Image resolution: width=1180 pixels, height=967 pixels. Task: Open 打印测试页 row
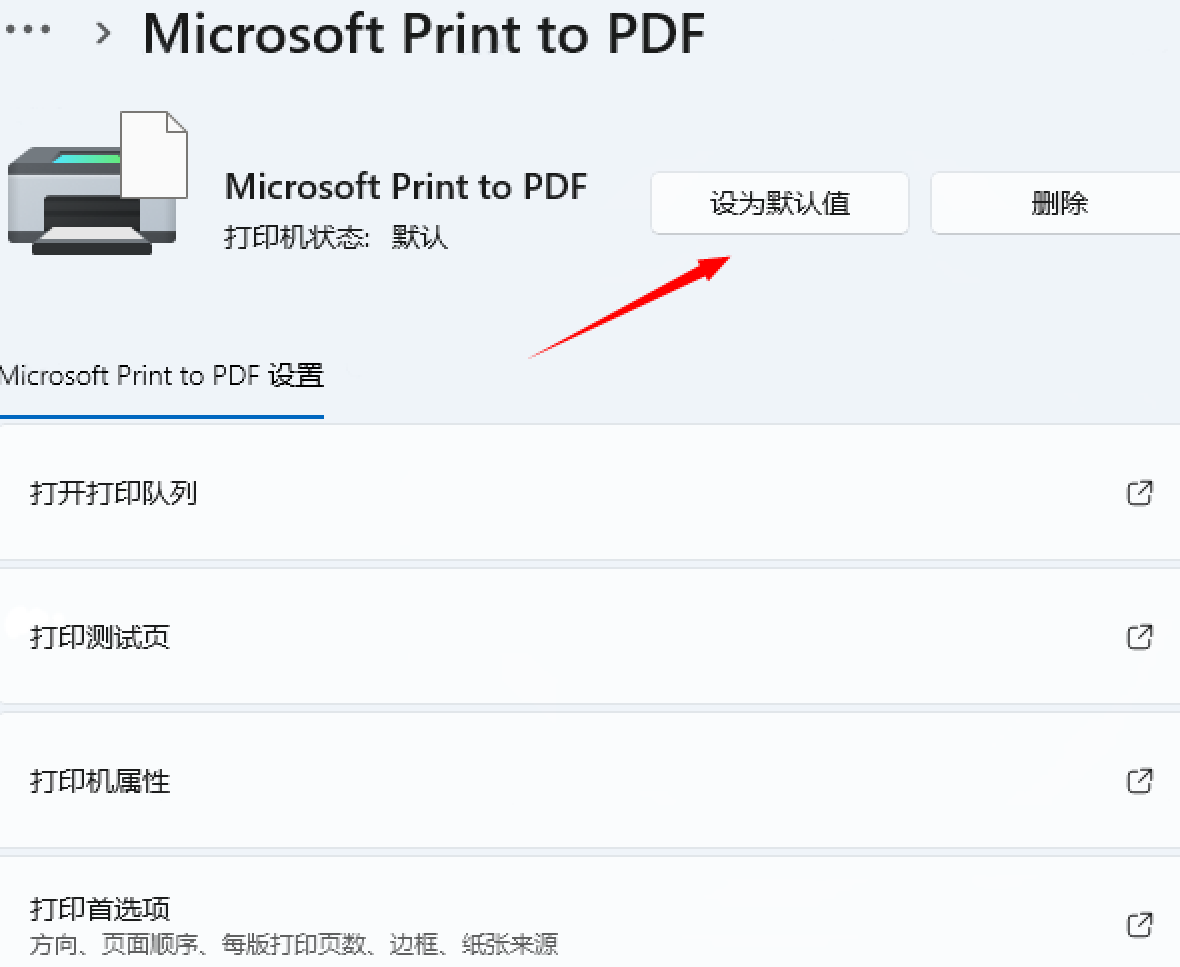(x=590, y=637)
